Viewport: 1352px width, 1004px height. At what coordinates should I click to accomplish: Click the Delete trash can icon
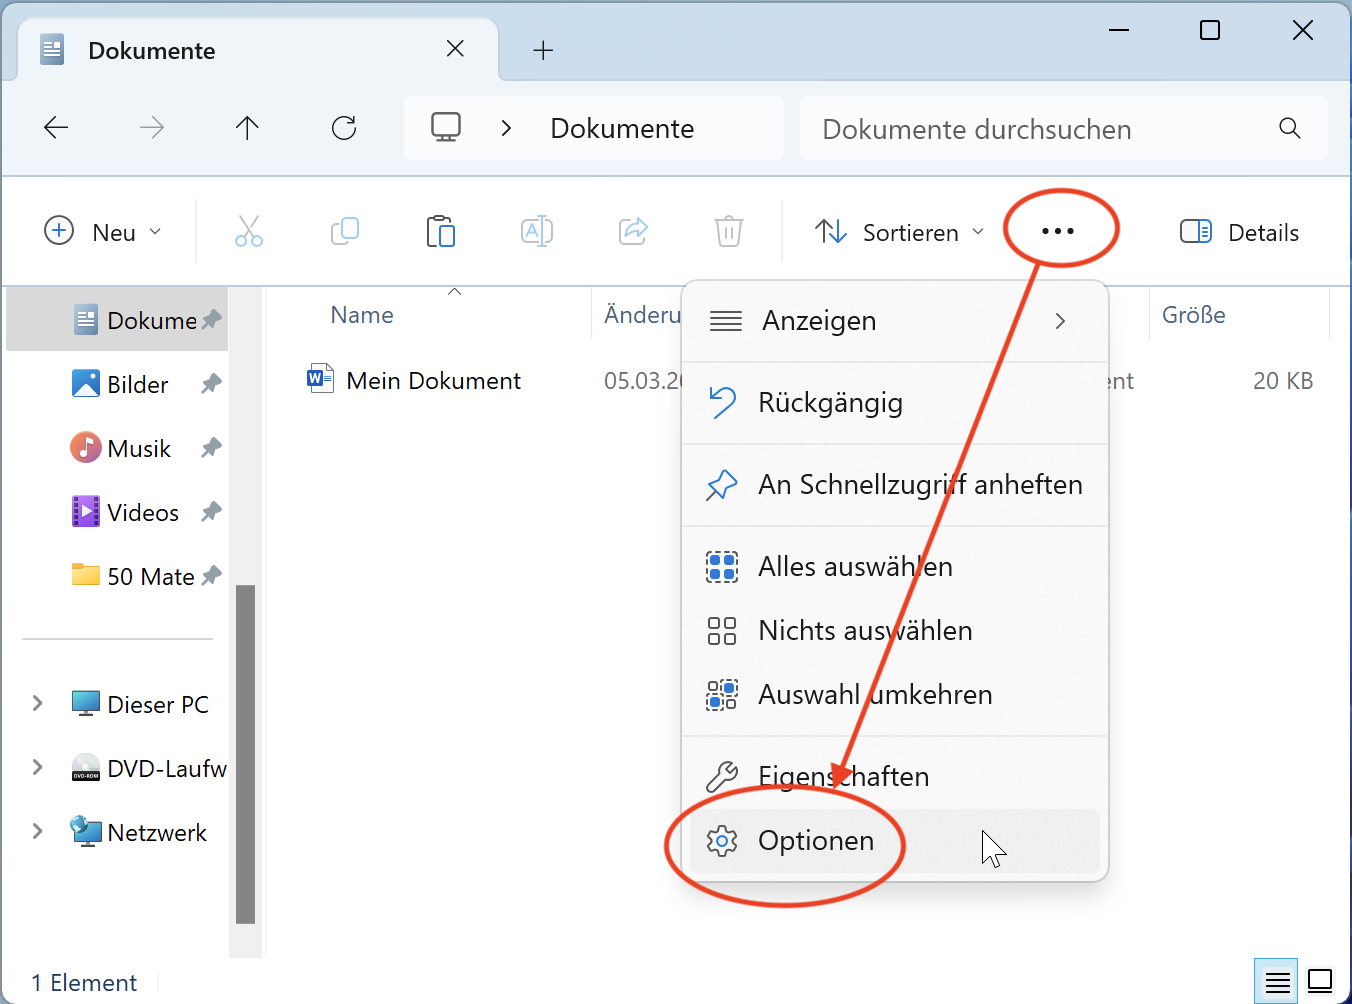(x=729, y=232)
